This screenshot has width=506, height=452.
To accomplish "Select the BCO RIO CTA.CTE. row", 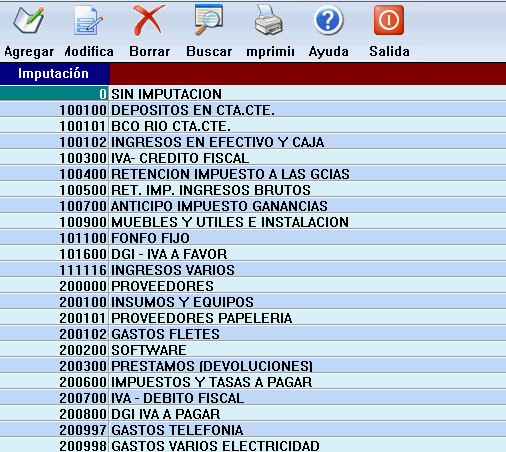I will 253,126.
